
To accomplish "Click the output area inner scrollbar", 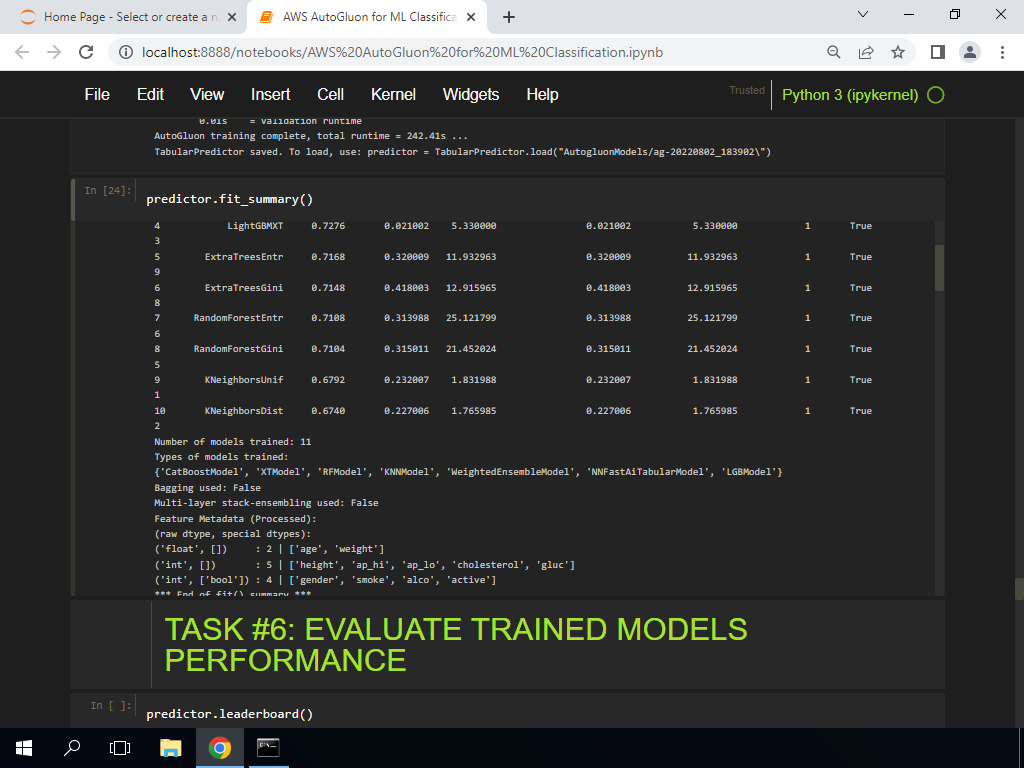I will coord(939,268).
